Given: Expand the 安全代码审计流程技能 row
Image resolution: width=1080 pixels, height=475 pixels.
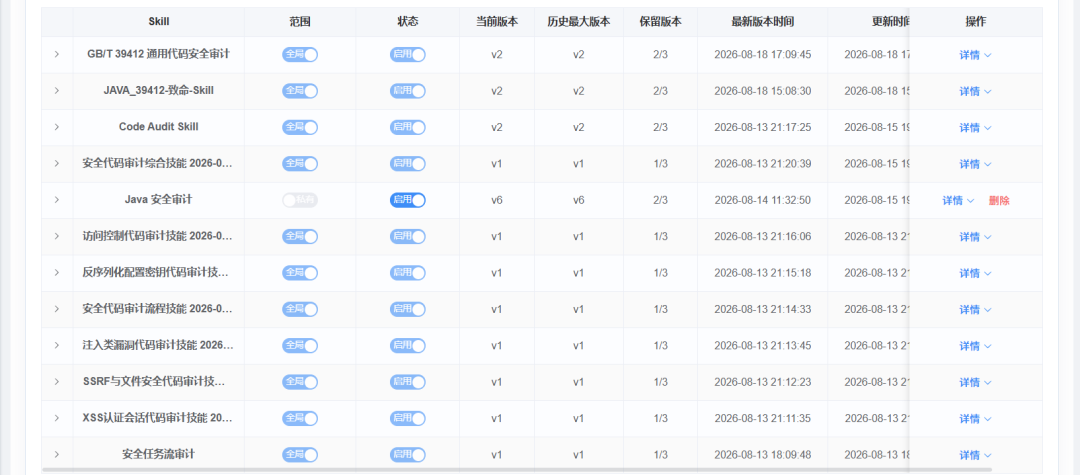Looking at the screenshot, I should click(56, 309).
